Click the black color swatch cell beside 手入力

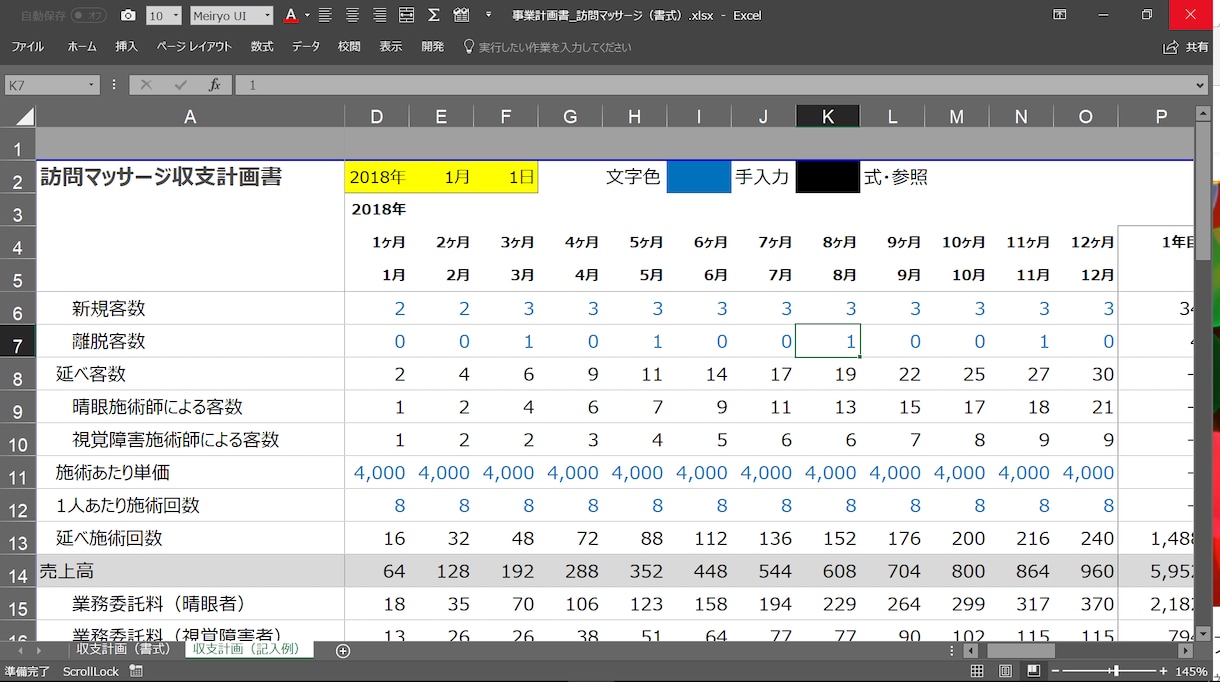(828, 177)
